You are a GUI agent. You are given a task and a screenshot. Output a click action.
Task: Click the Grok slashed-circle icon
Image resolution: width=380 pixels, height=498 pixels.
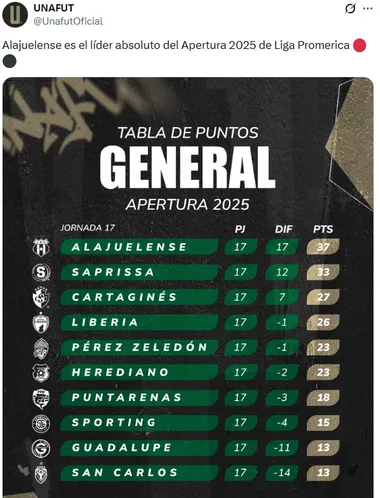[350, 9]
